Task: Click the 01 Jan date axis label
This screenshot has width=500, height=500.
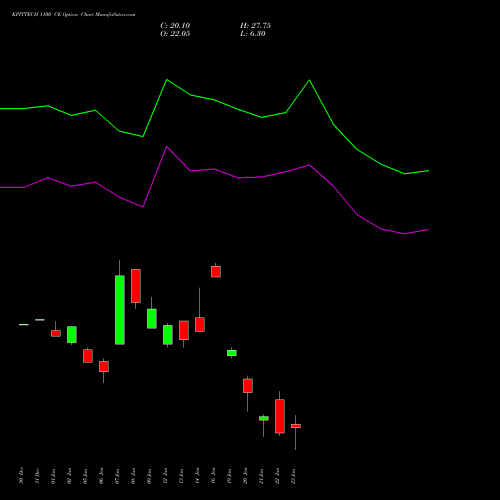Action: tap(53, 476)
